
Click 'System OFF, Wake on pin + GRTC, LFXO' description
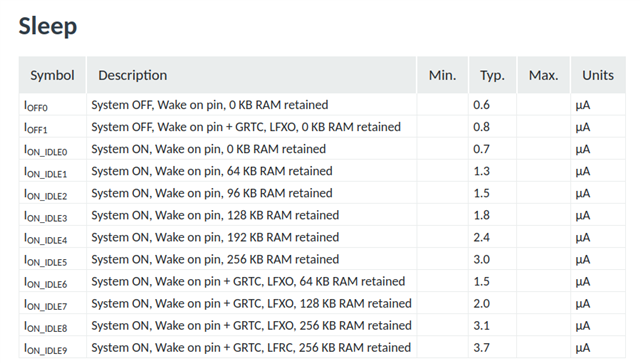246,127
